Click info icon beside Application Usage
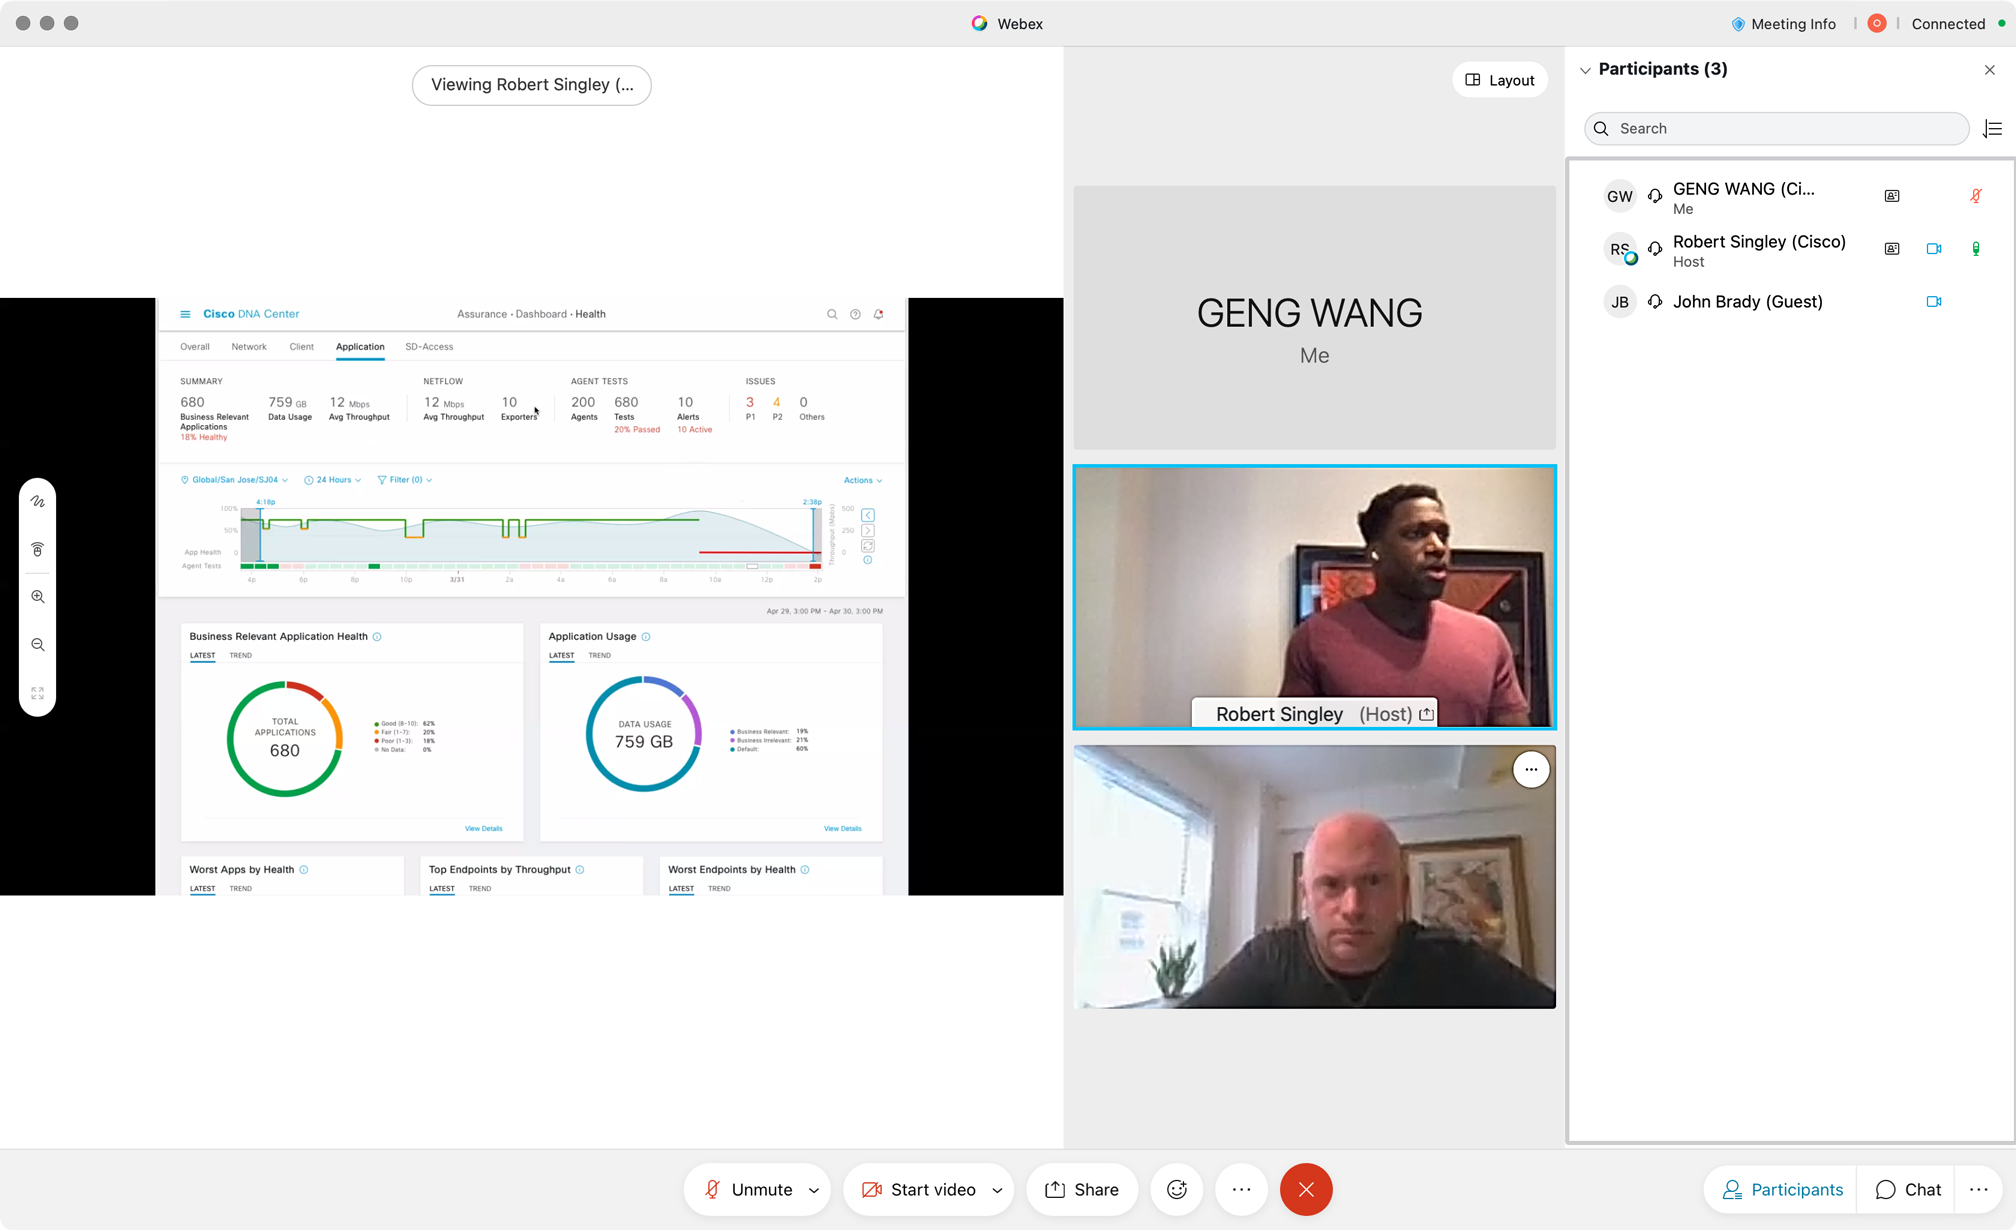This screenshot has height=1230, width=2016. 646,637
